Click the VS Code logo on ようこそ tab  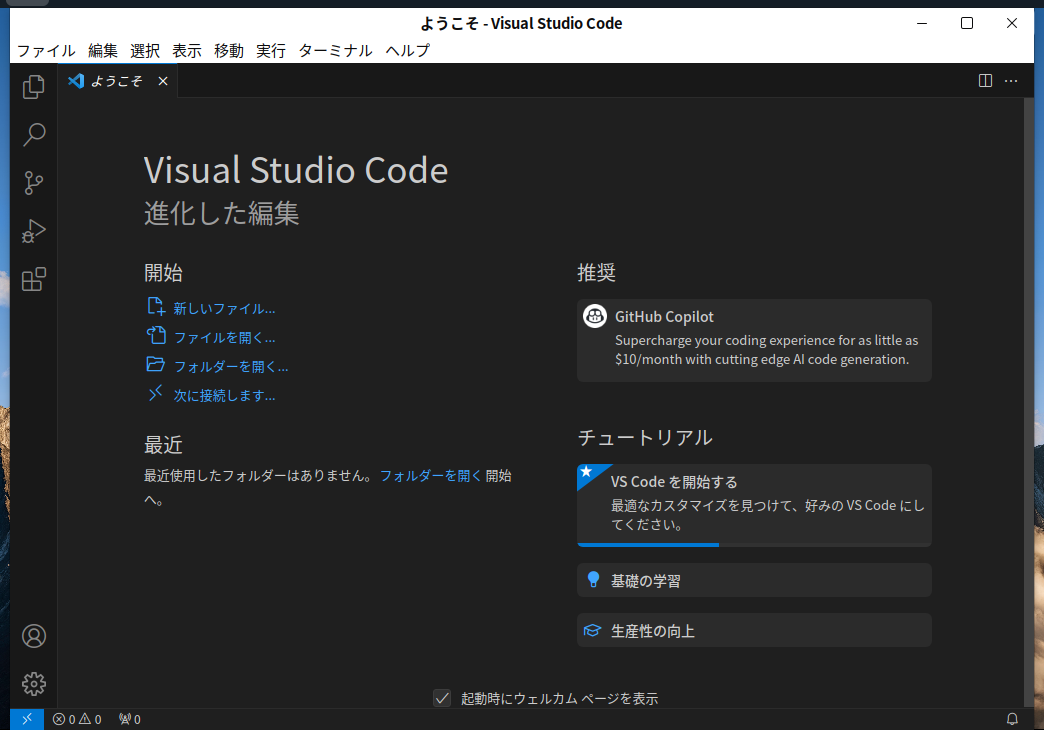(76, 81)
